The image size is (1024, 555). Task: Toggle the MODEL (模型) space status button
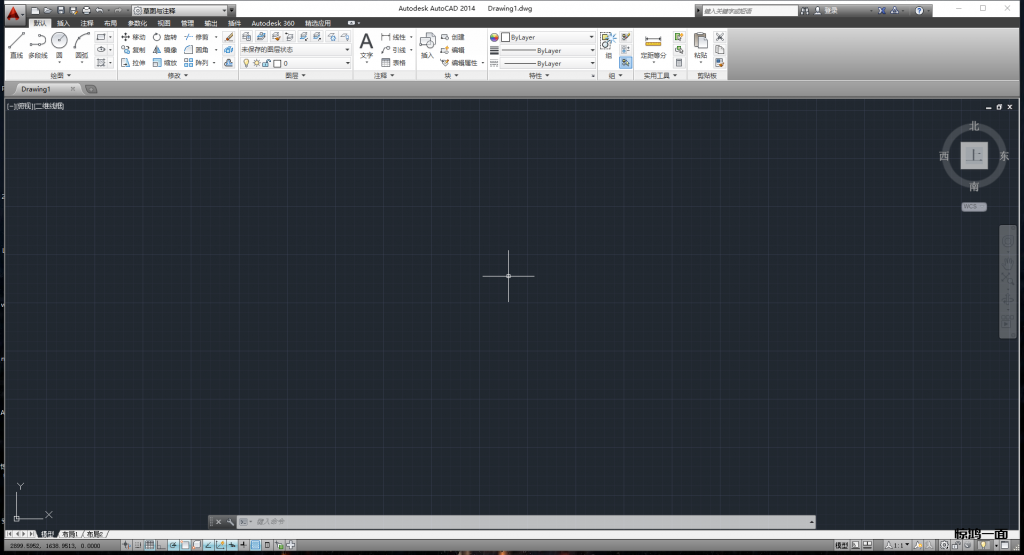point(842,545)
